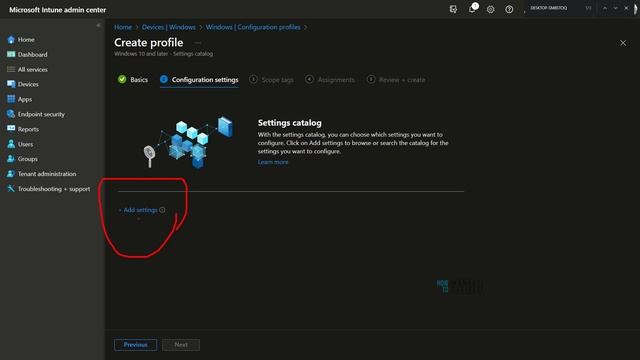Open the Copilot icon in top bar

pos(453,9)
